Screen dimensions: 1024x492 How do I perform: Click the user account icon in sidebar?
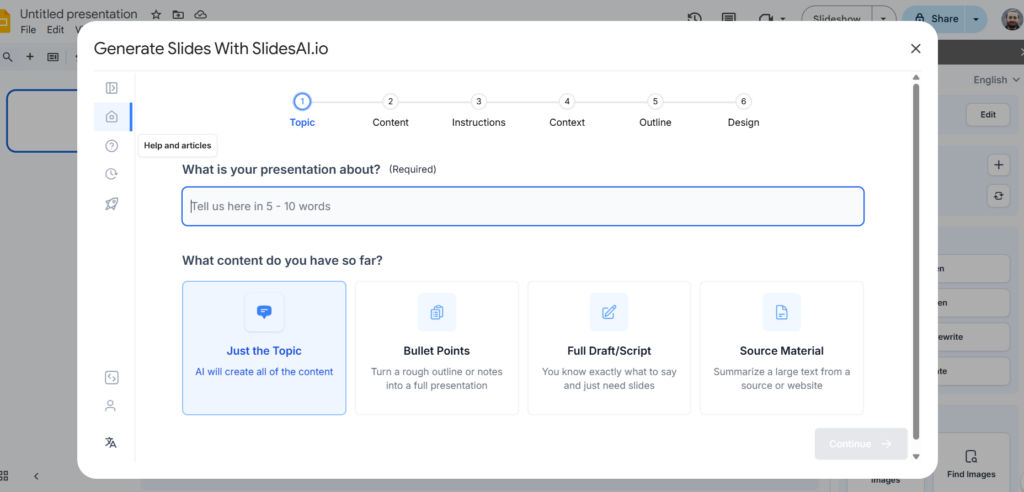coord(111,406)
